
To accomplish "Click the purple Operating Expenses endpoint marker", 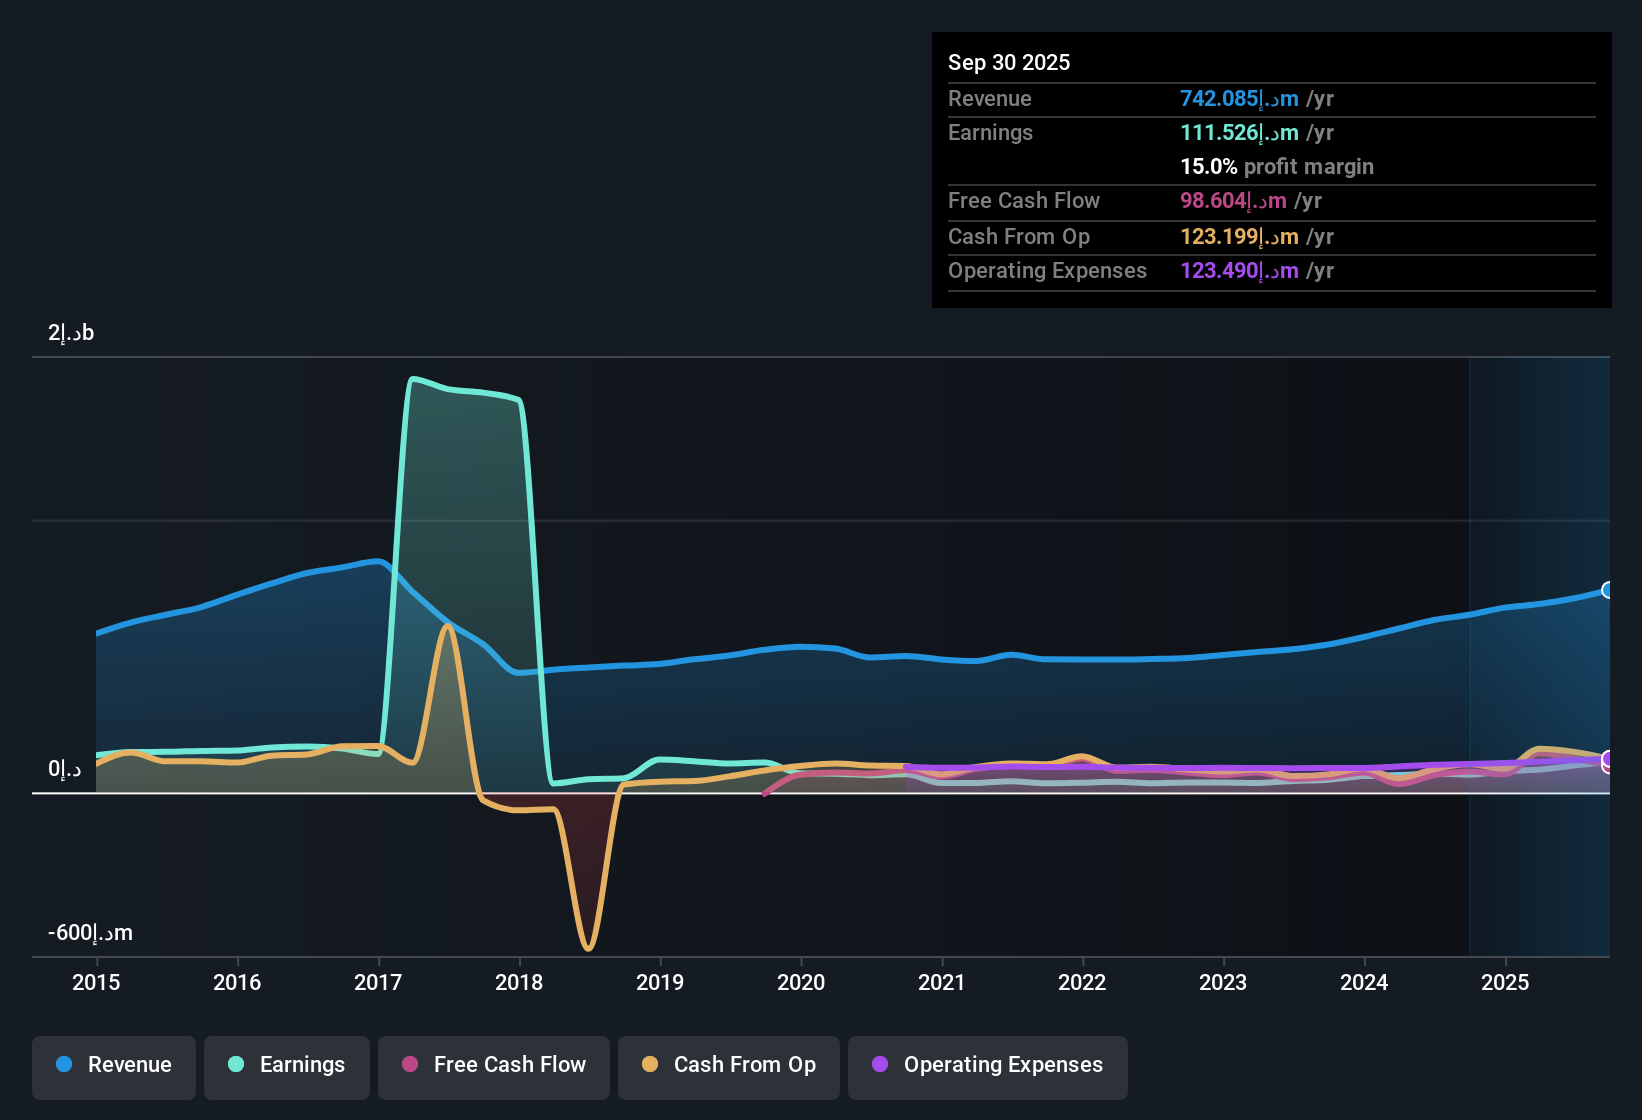I will pos(1608,759).
